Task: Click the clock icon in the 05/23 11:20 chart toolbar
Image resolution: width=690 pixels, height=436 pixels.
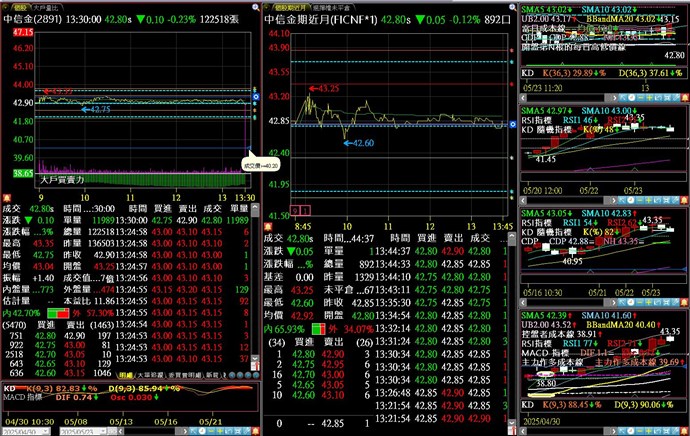Action: [631, 98]
